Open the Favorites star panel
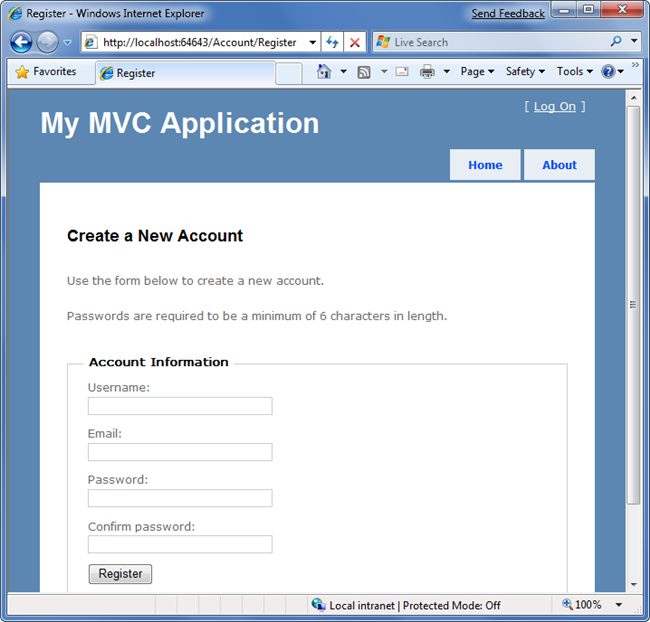The image size is (650, 622). [x=46, y=72]
